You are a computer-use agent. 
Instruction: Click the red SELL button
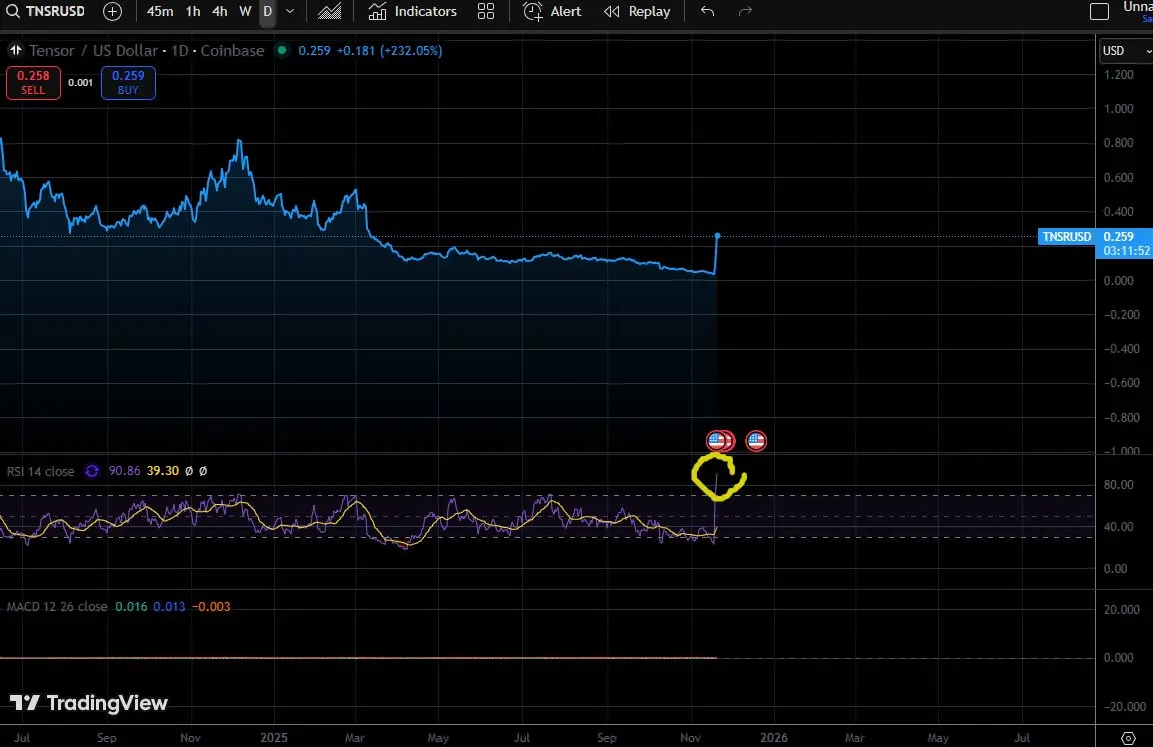pyautogui.click(x=33, y=82)
